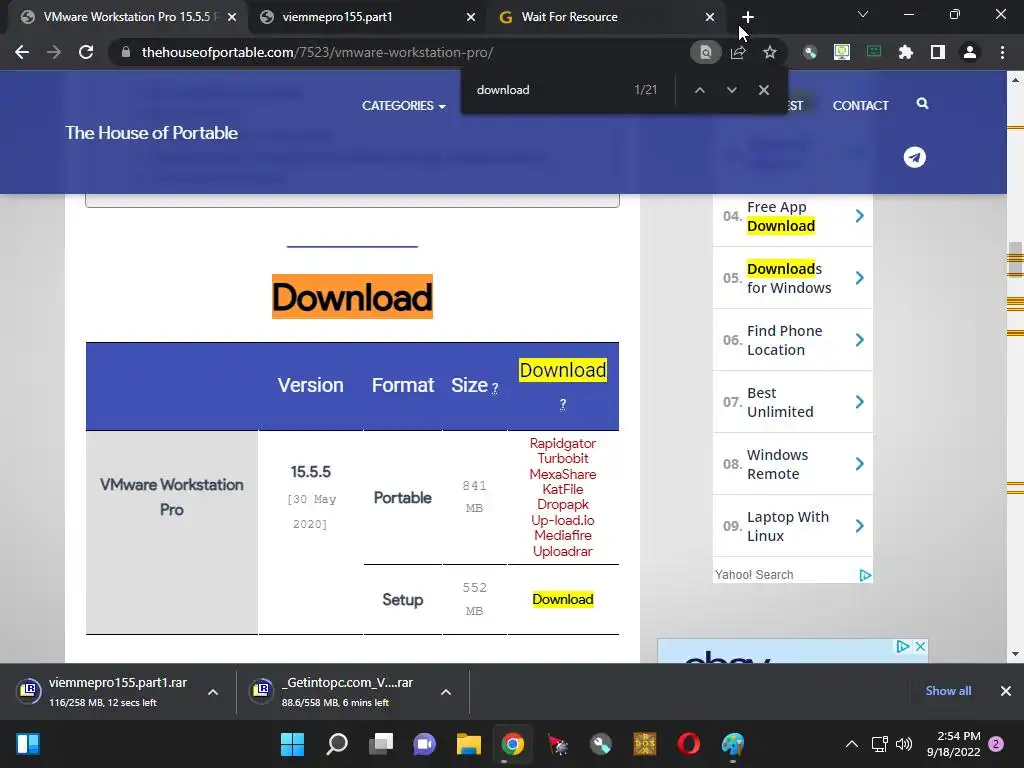Close the Wait For Resource tab
The height and width of the screenshot is (768, 1024).
[x=710, y=17]
